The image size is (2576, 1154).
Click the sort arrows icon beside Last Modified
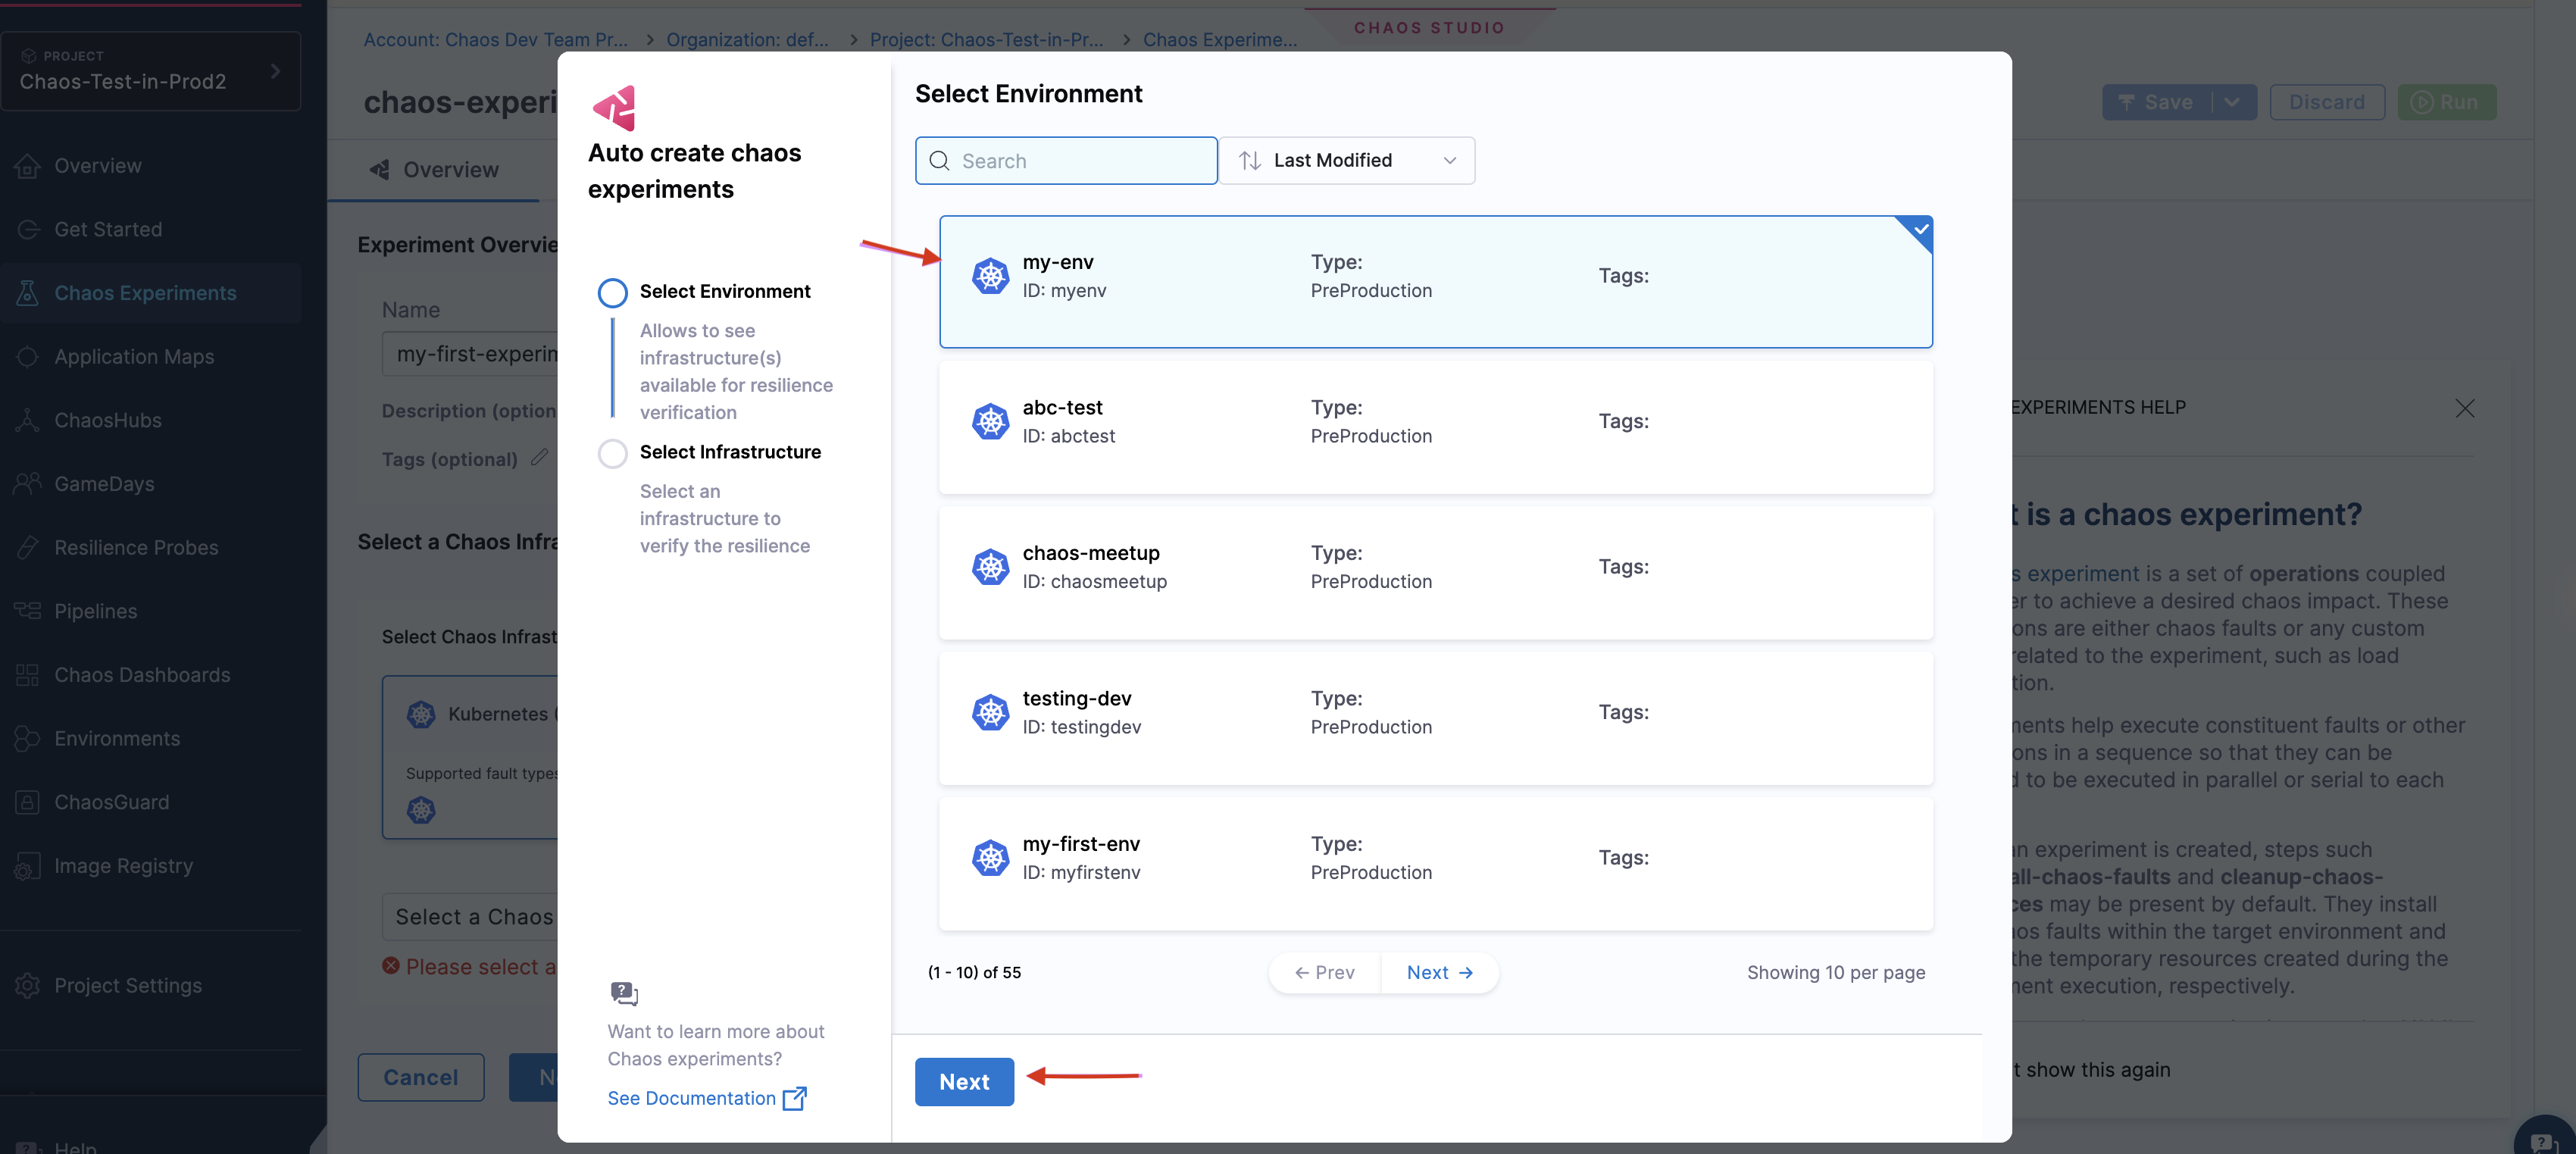click(1249, 161)
